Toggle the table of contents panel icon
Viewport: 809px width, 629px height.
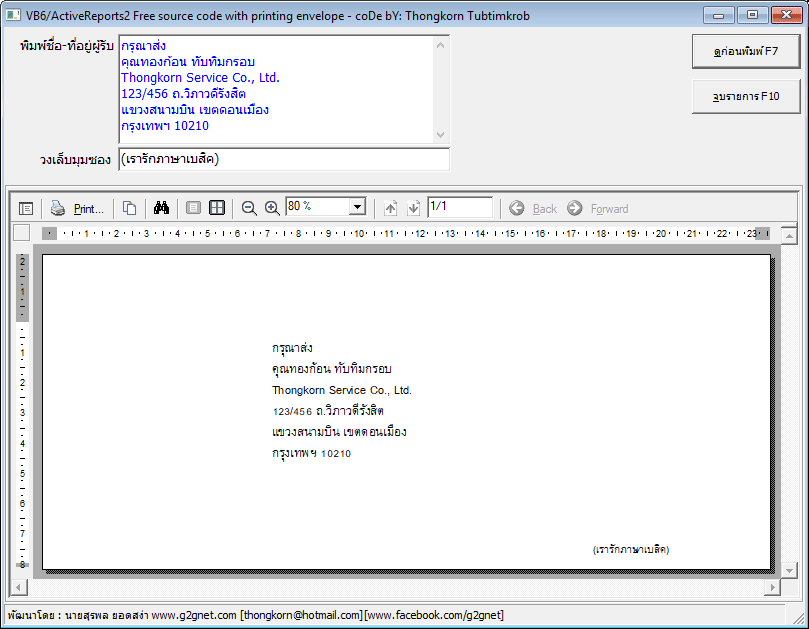click(26, 208)
